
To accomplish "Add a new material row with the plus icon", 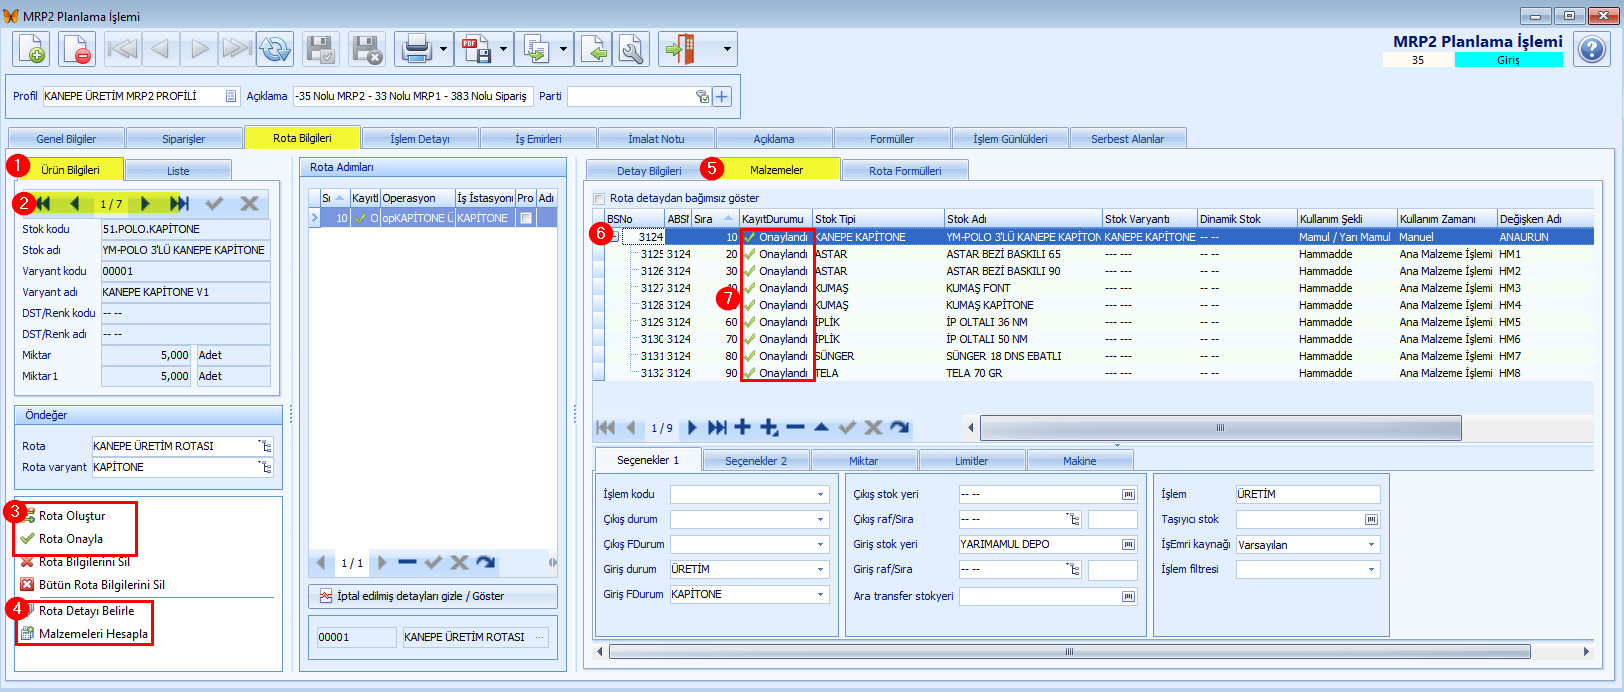I will [742, 427].
